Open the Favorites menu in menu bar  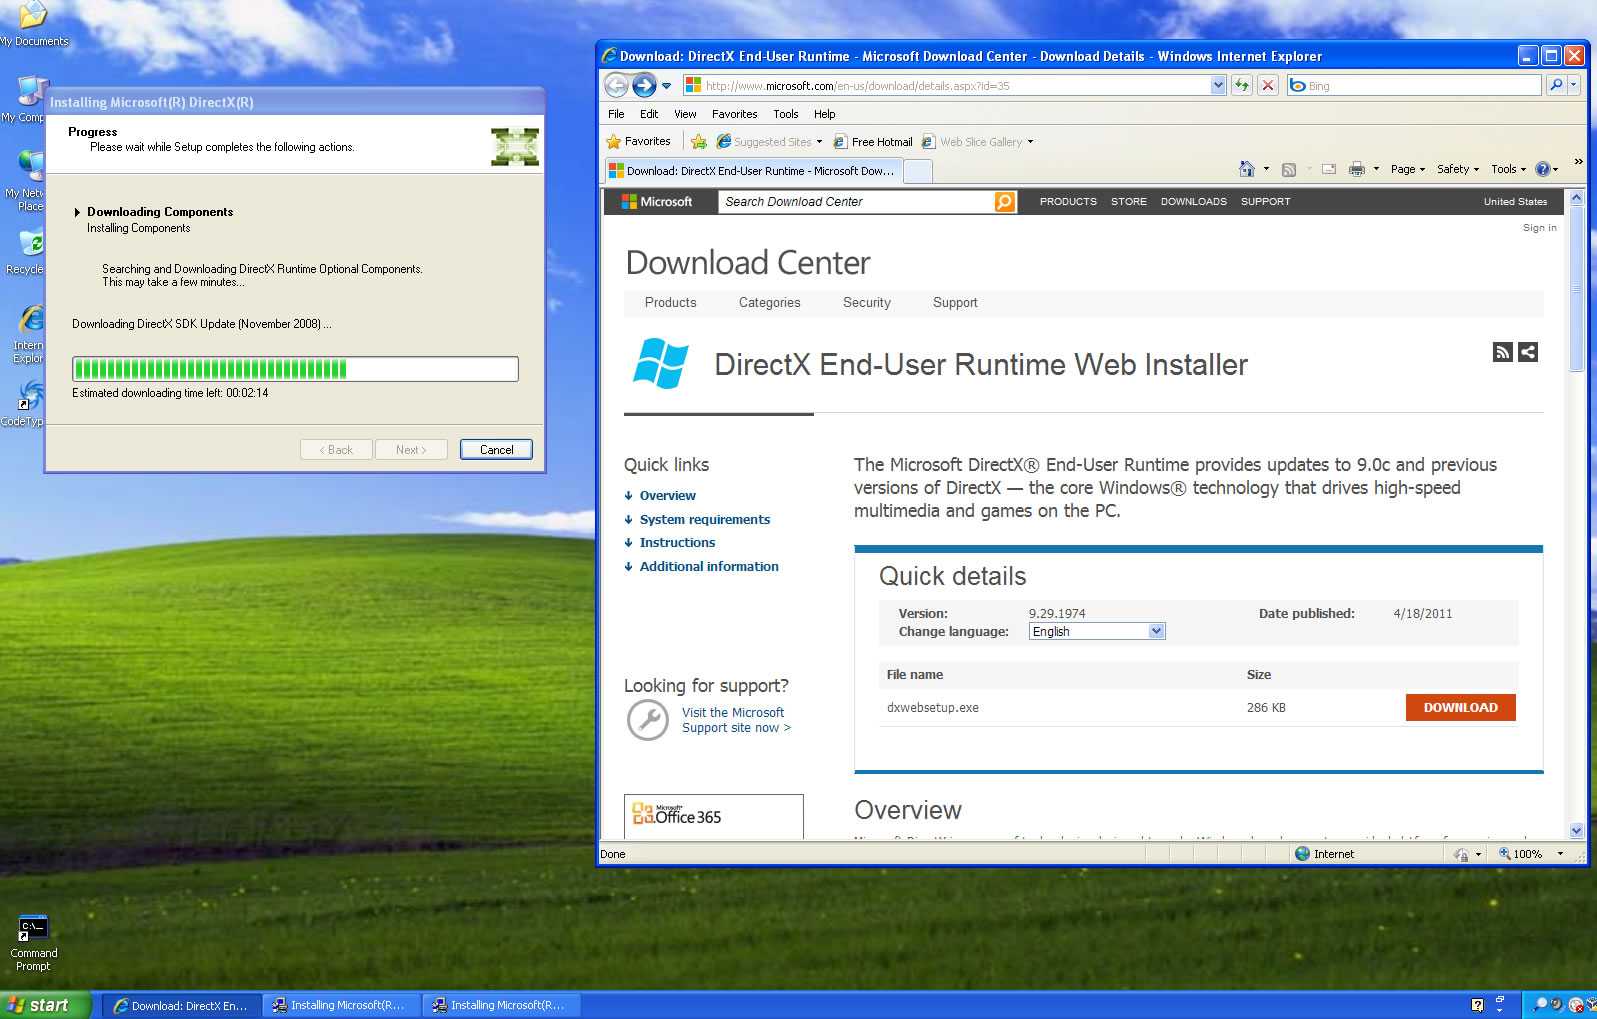pos(734,114)
